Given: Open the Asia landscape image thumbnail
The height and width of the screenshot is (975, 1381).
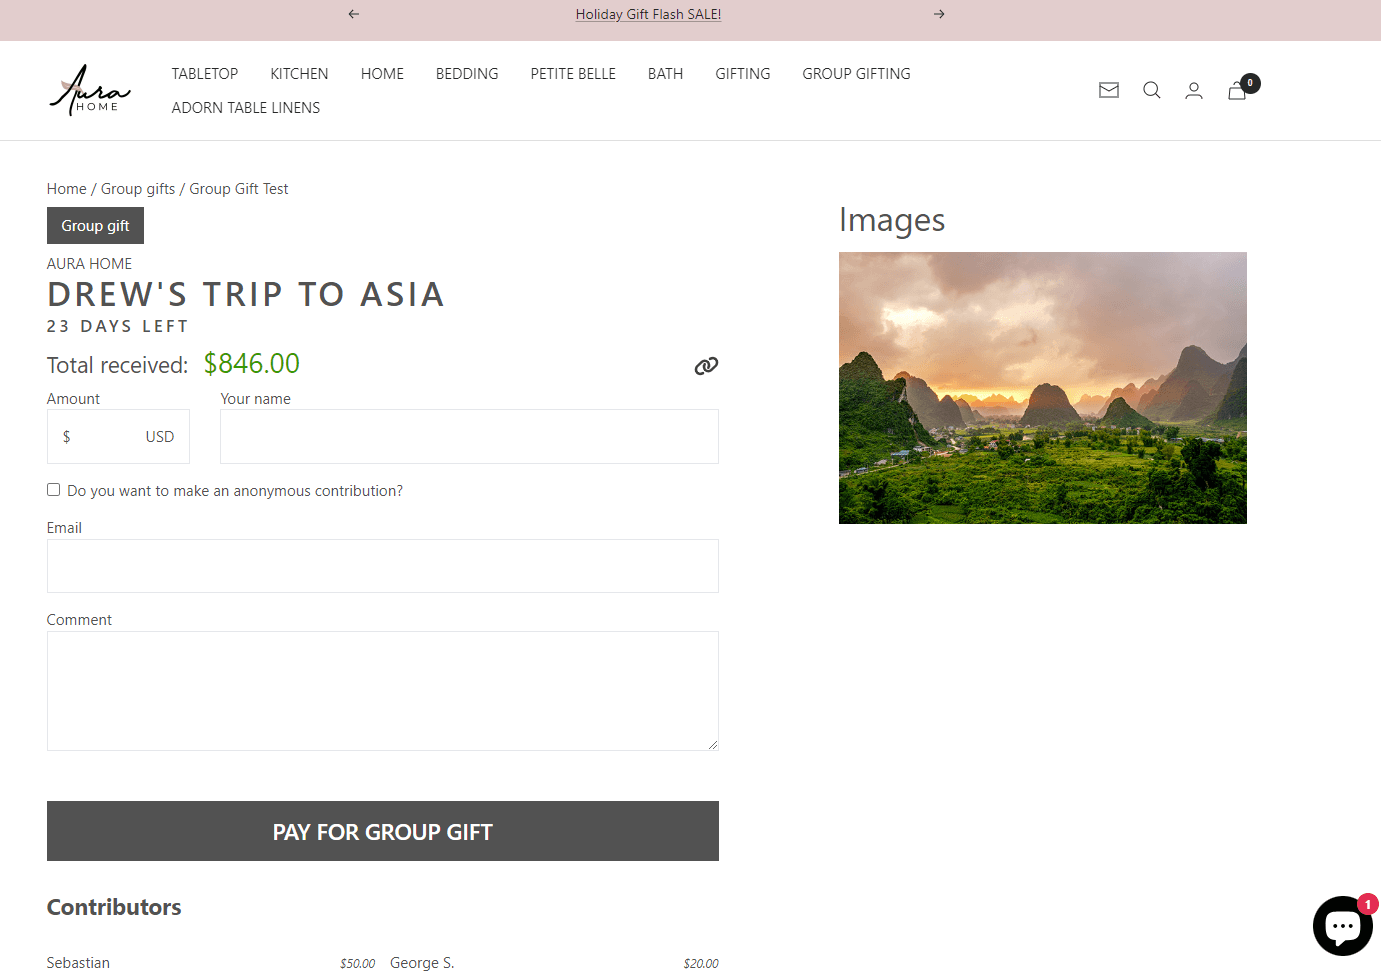Looking at the screenshot, I should click(x=1042, y=388).
